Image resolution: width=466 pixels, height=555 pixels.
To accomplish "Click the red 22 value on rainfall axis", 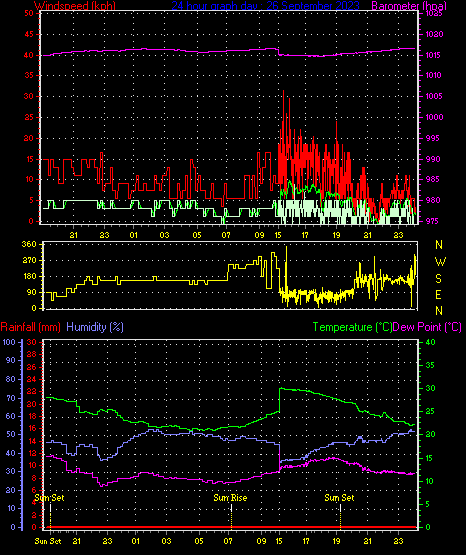I will 32,391.
